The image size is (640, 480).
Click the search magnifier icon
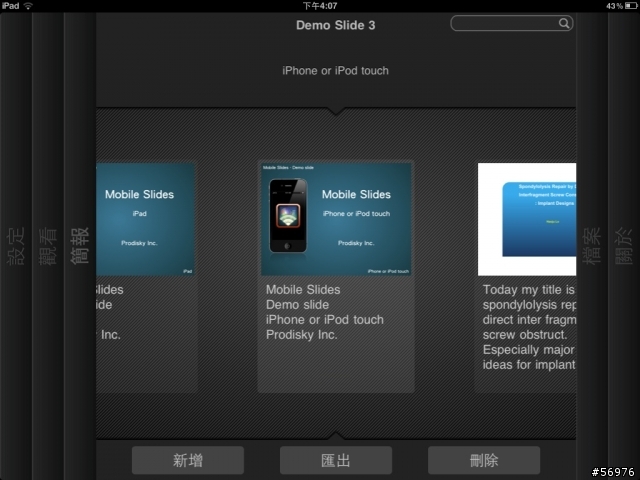tap(564, 23)
